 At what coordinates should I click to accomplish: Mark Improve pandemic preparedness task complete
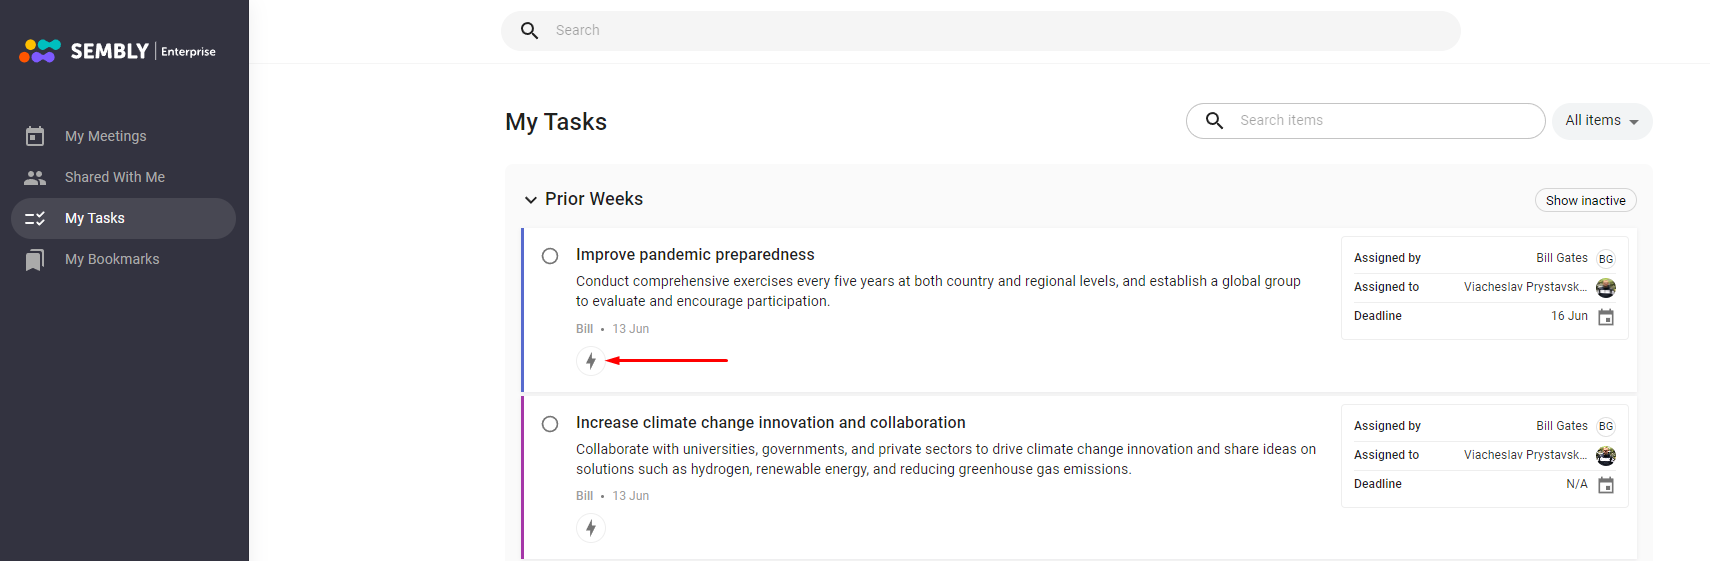[550, 256]
